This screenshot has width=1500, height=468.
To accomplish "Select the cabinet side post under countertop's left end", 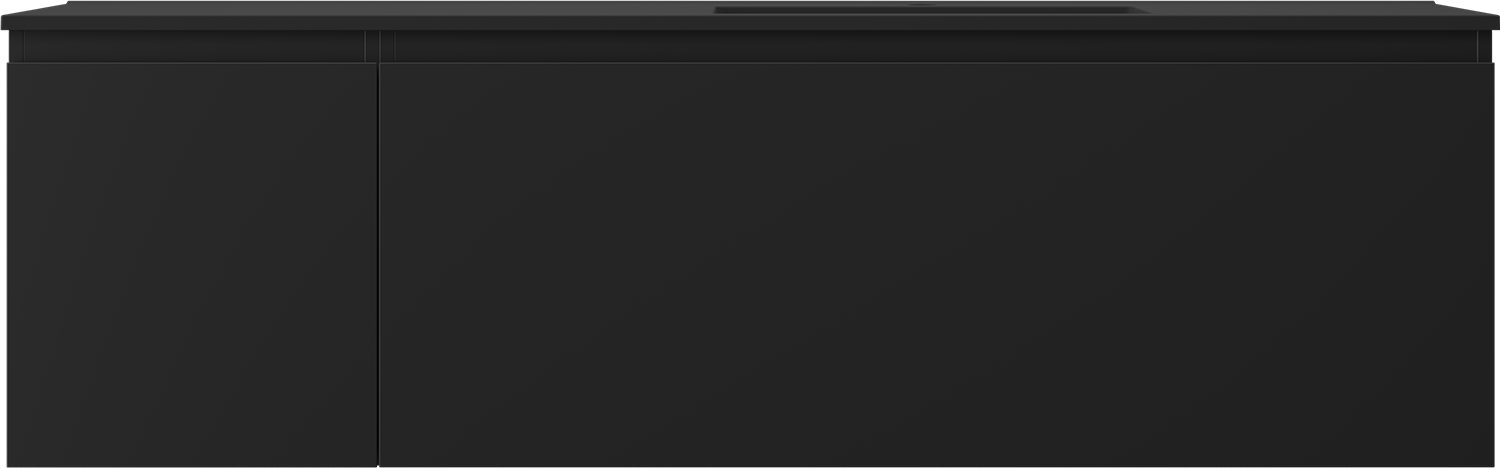I will 15,46.
